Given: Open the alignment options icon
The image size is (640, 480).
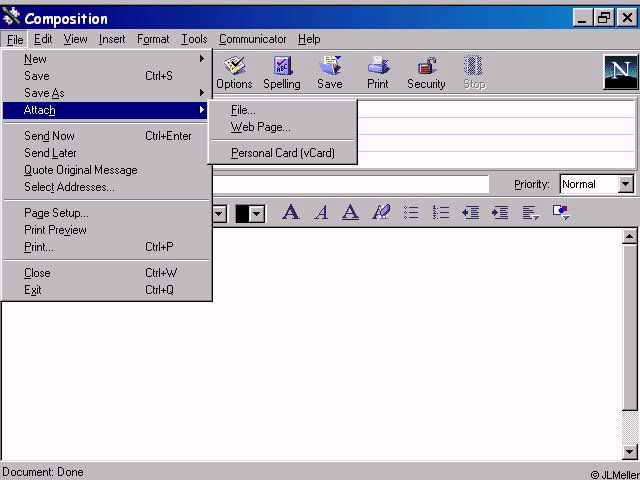Looking at the screenshot, I should pos(531,212).
